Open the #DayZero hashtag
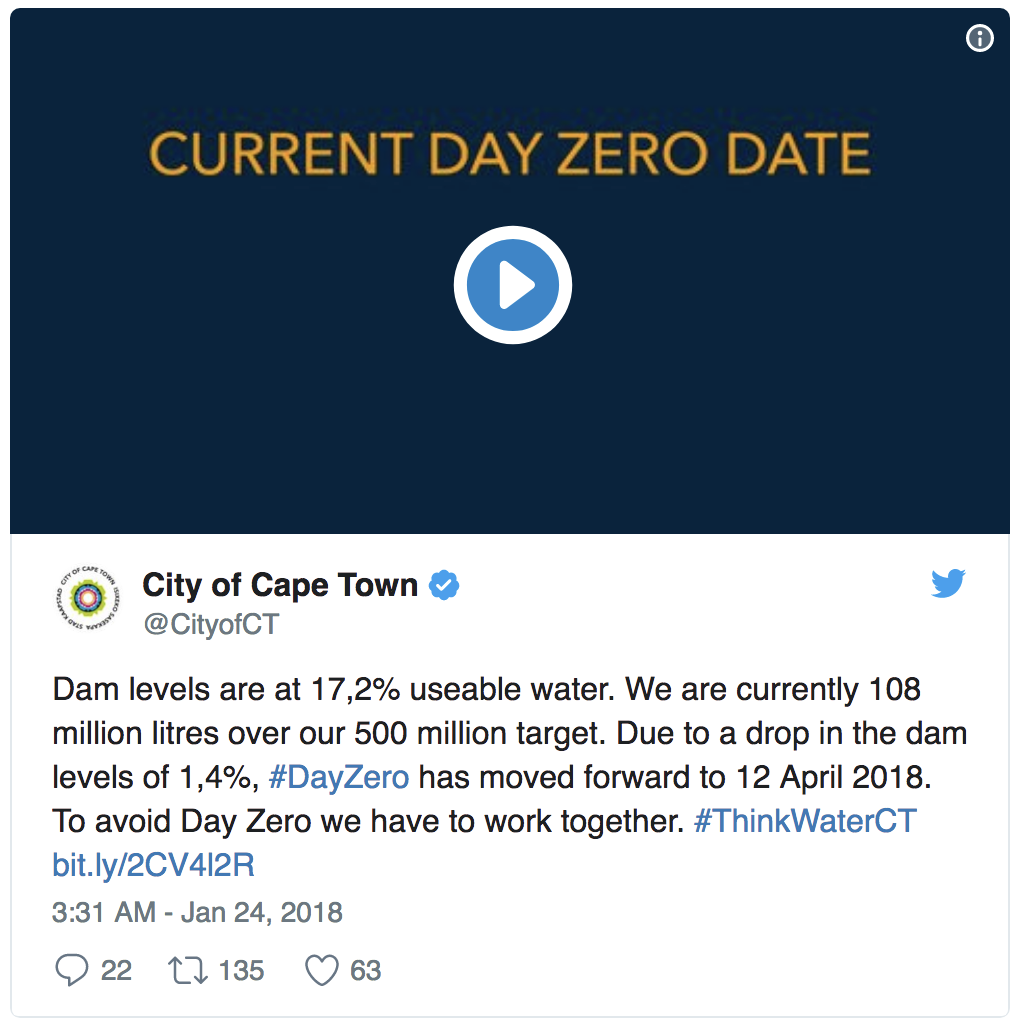Image resolution: width=1020 pixels, height=1026 pixels. pos(339,777)
